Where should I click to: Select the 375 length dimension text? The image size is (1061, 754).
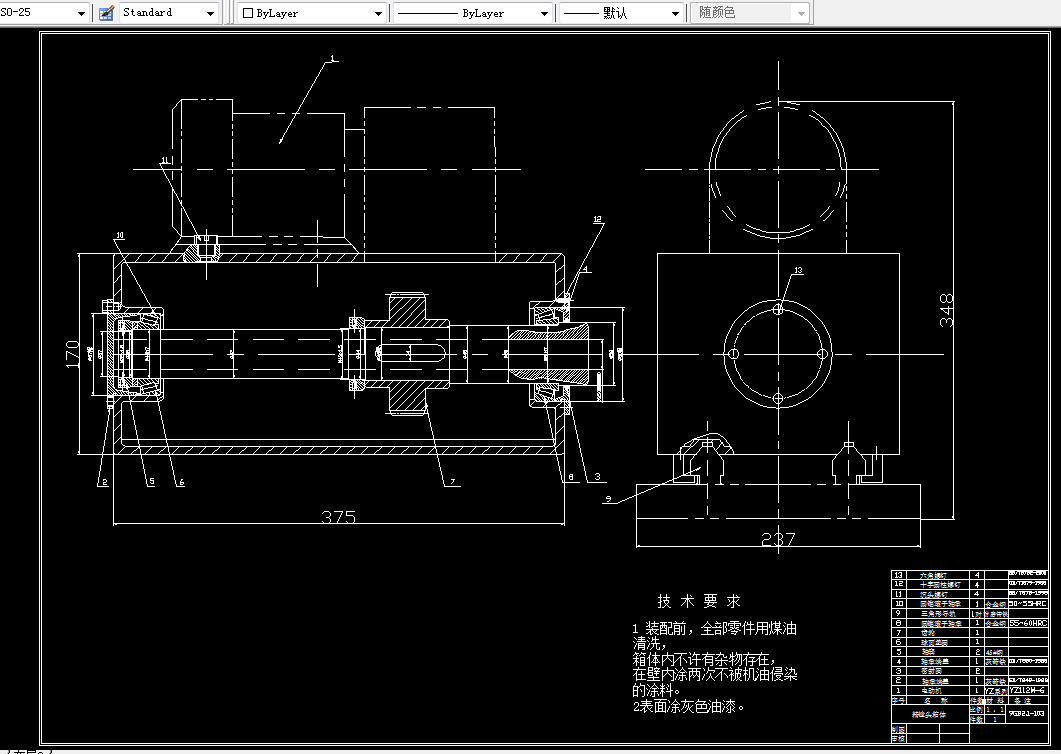(x=338, y=517)
